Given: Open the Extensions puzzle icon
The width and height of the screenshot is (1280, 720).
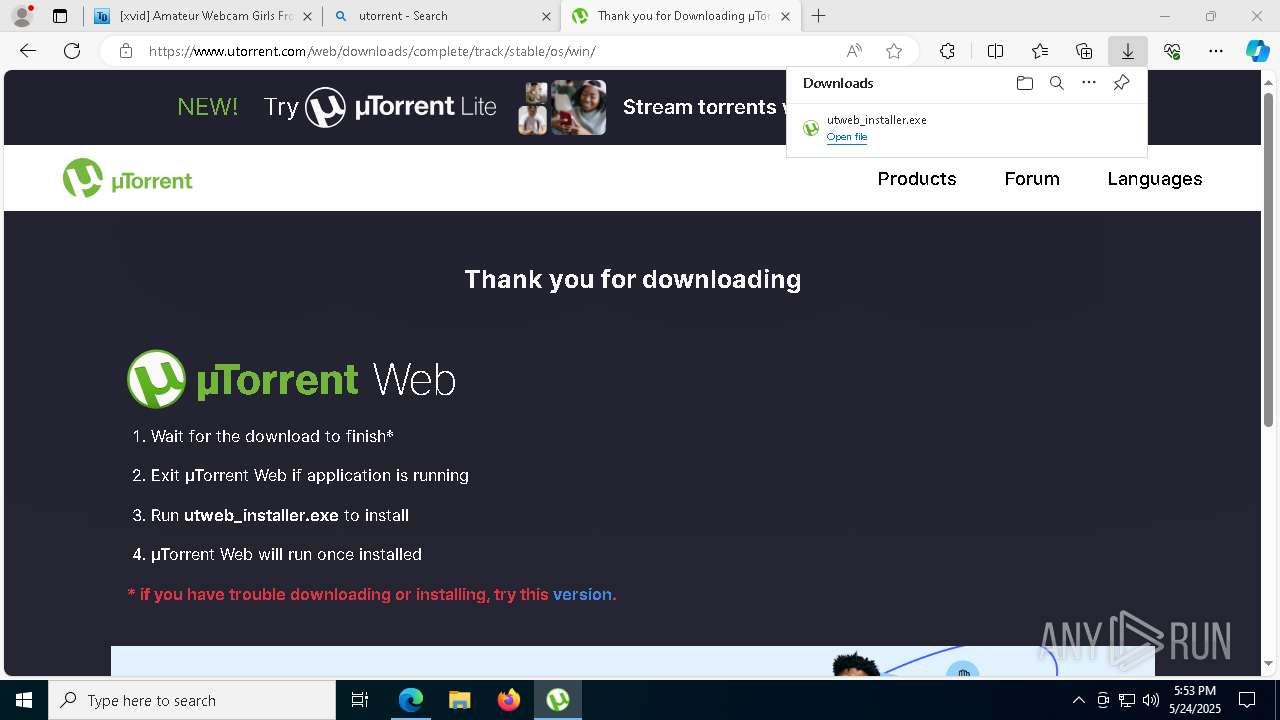Looking at the screenshot, I should click(x=947, y=51).
